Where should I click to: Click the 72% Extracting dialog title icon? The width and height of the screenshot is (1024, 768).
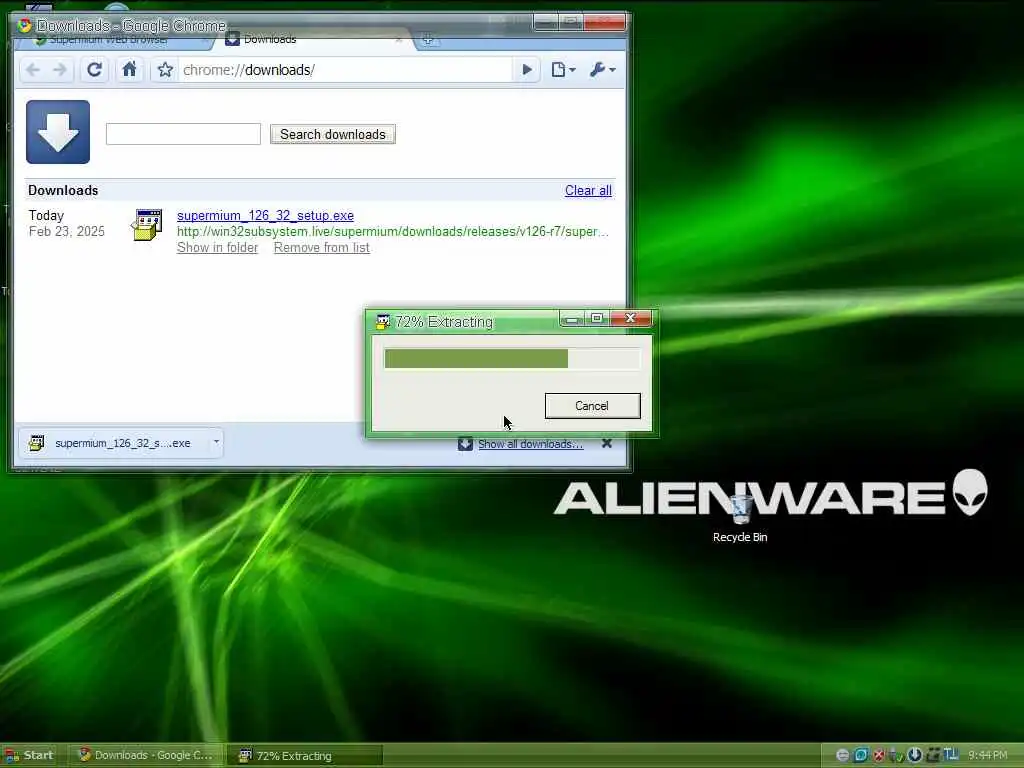pos(383,321)
